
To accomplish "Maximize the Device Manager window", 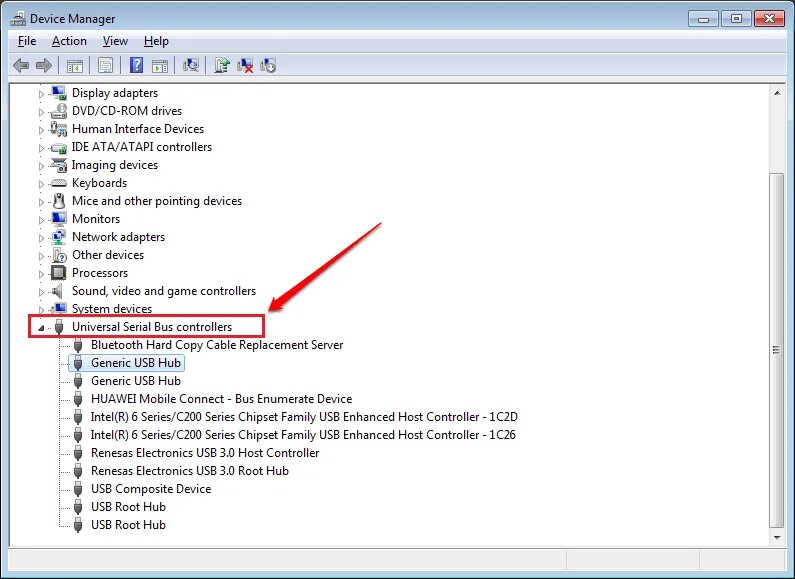I will pyautogui.click(x=736, y=19).
